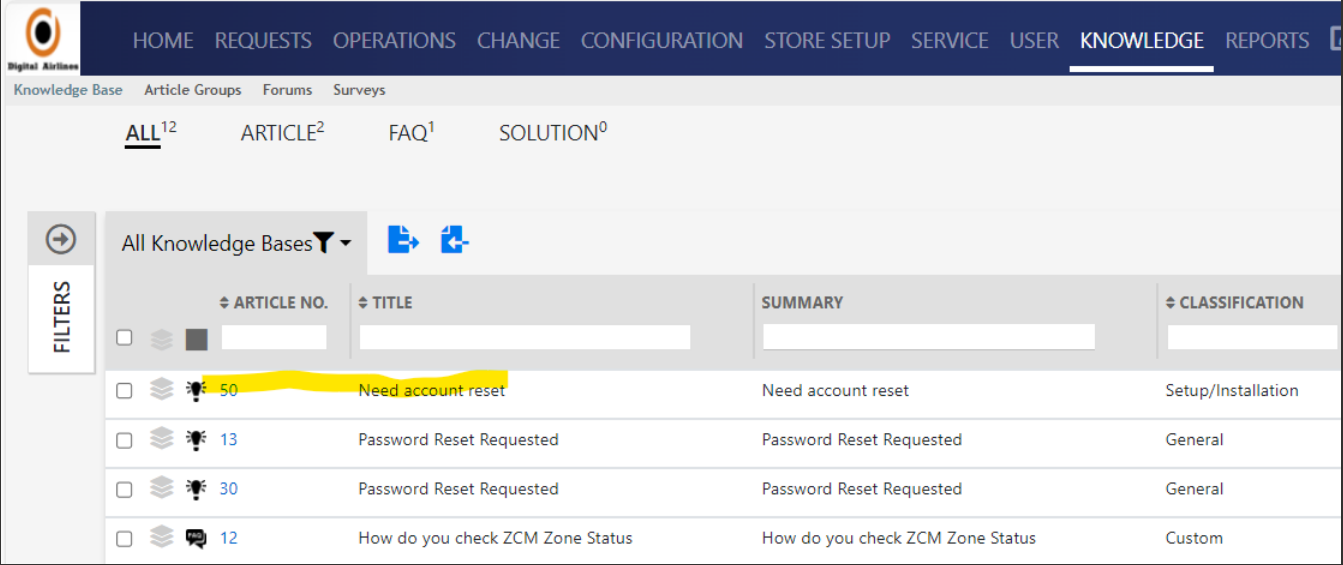Sort by Title column

[x=385, y=302]
